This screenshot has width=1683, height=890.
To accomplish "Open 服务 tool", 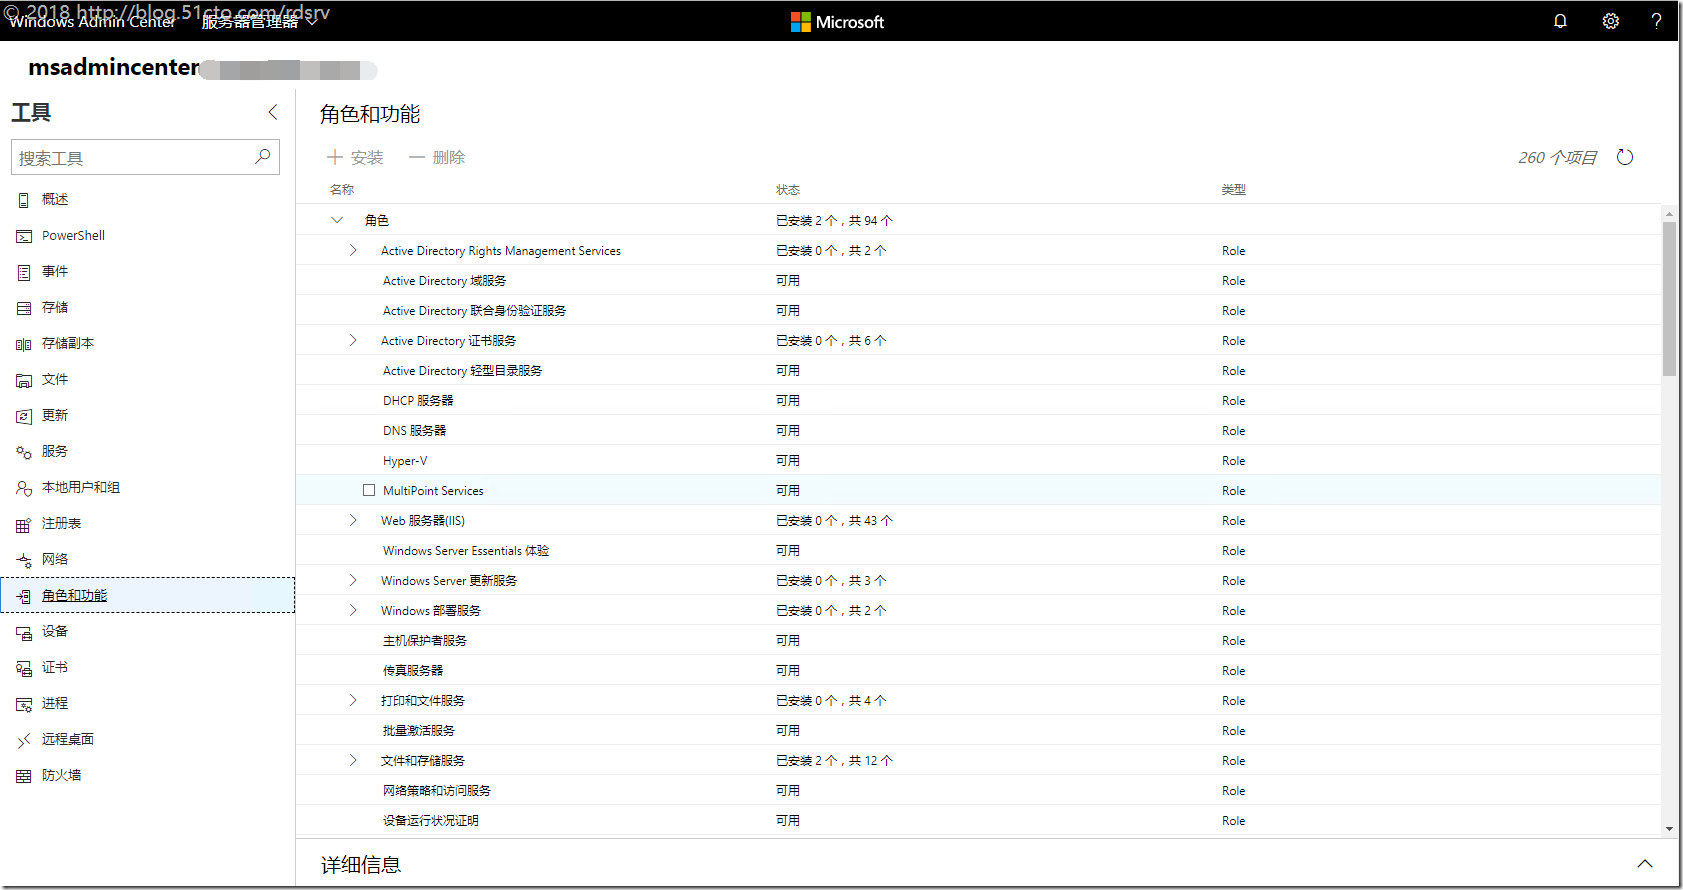I will [x=147, y=452].
